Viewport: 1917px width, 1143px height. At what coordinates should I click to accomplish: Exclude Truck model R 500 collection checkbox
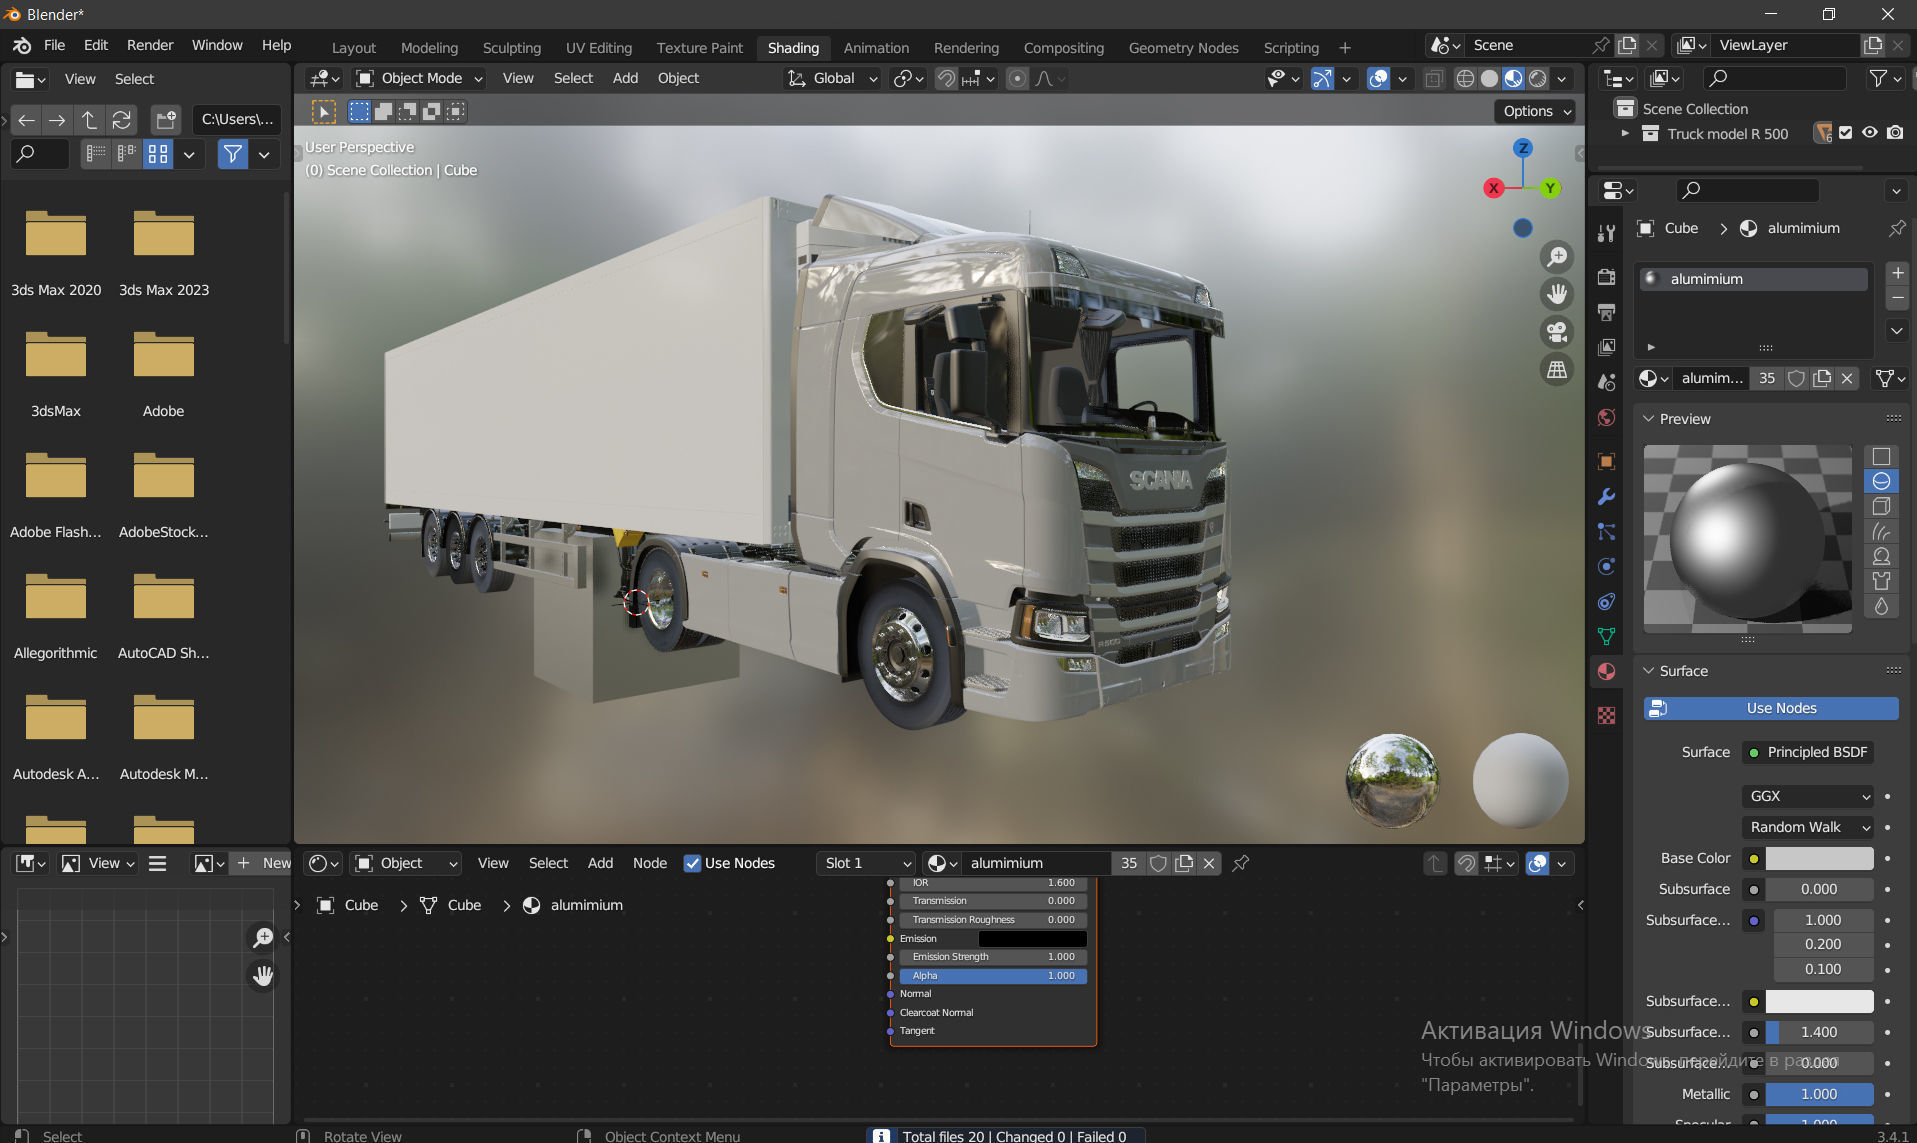1846,133
